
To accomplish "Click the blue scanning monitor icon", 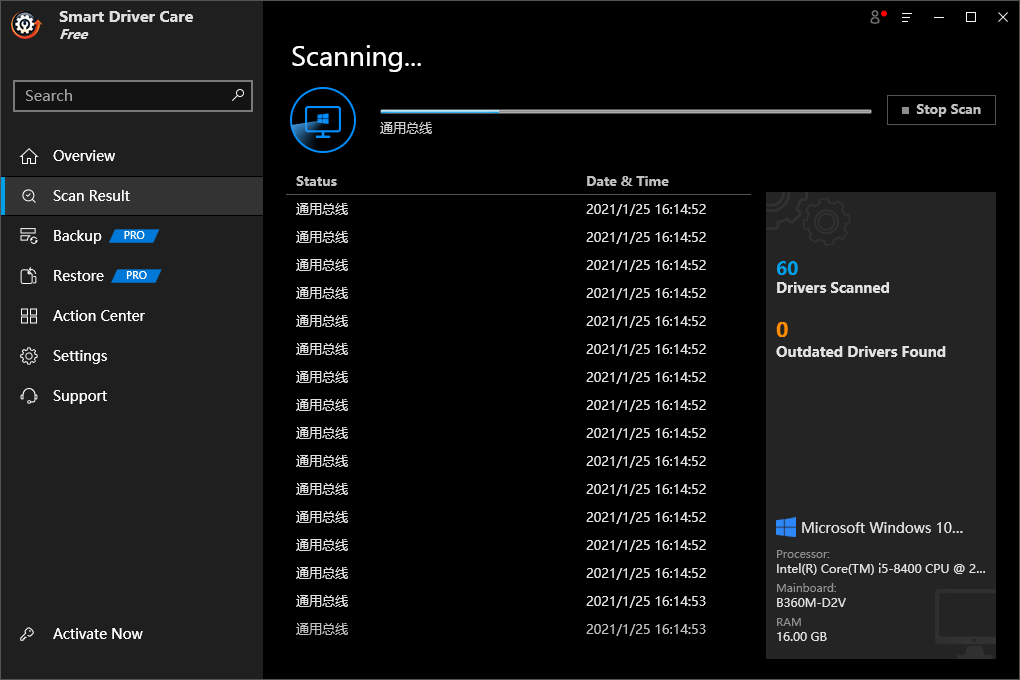I will pos(322,120).
